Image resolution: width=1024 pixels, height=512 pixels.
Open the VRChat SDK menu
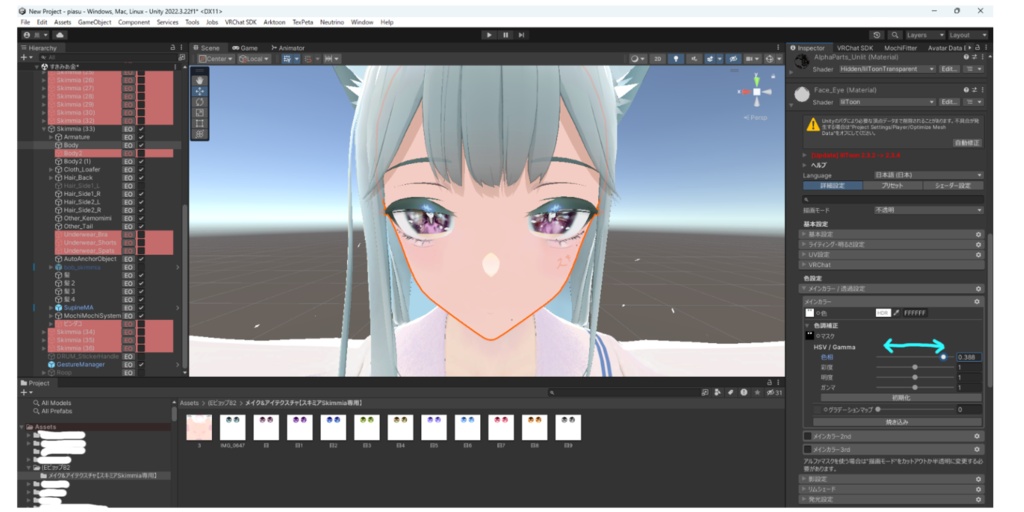tap(241, 22)
